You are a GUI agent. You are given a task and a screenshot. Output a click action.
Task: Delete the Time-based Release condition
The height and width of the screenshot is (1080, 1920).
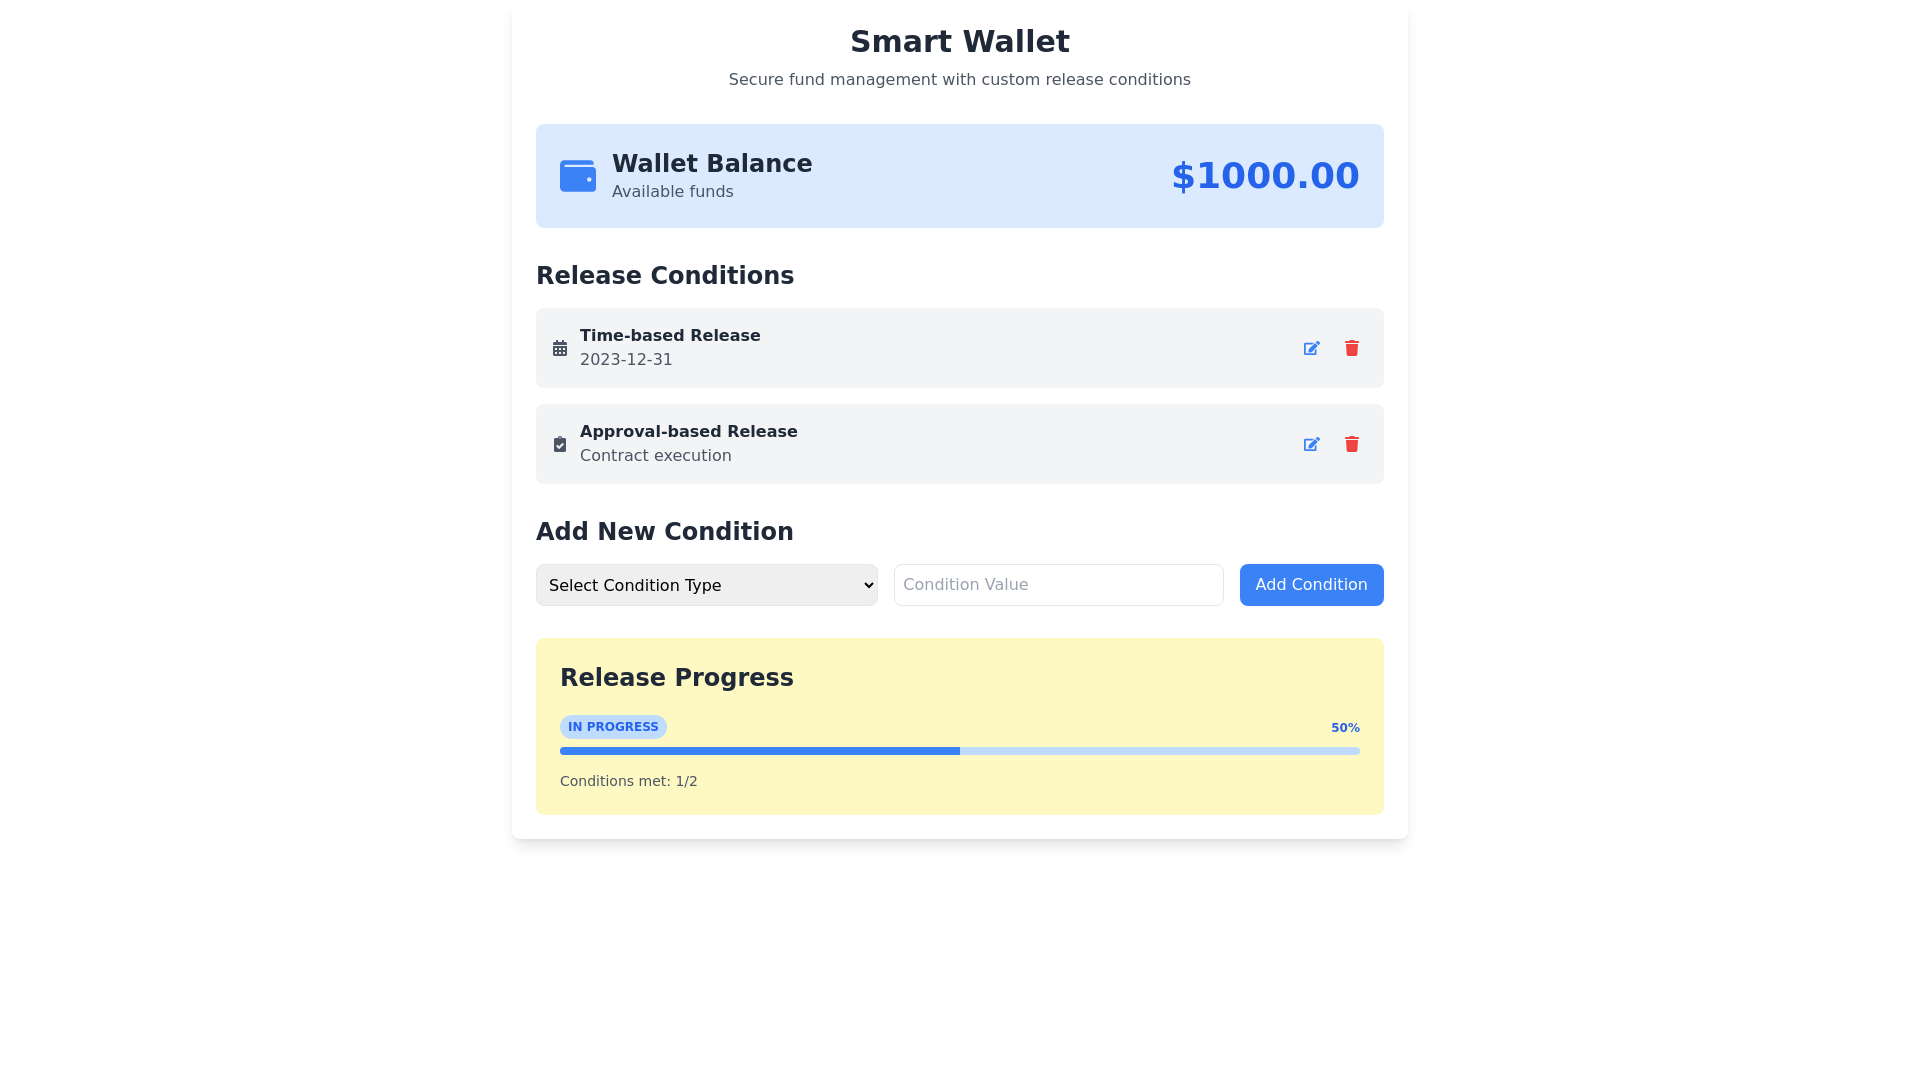1351,348
